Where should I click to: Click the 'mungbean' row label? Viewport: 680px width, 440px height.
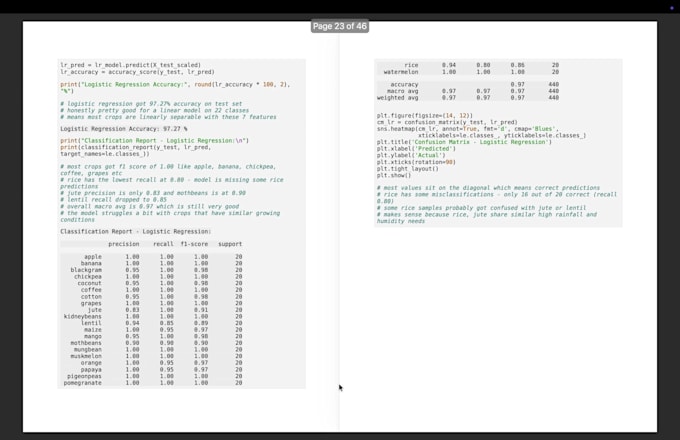tap(88, 349)
